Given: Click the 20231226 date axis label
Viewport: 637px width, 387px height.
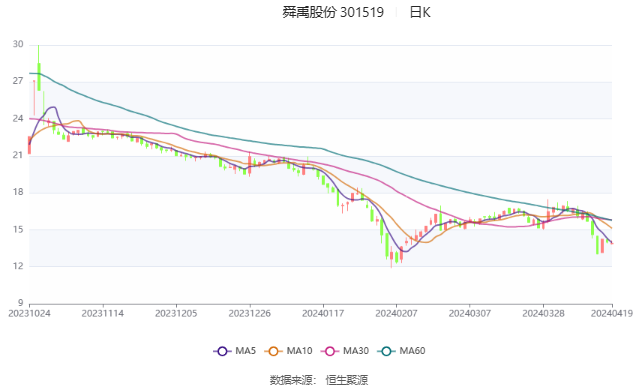Looking at the screenshot, I should [x=250, y=313].
